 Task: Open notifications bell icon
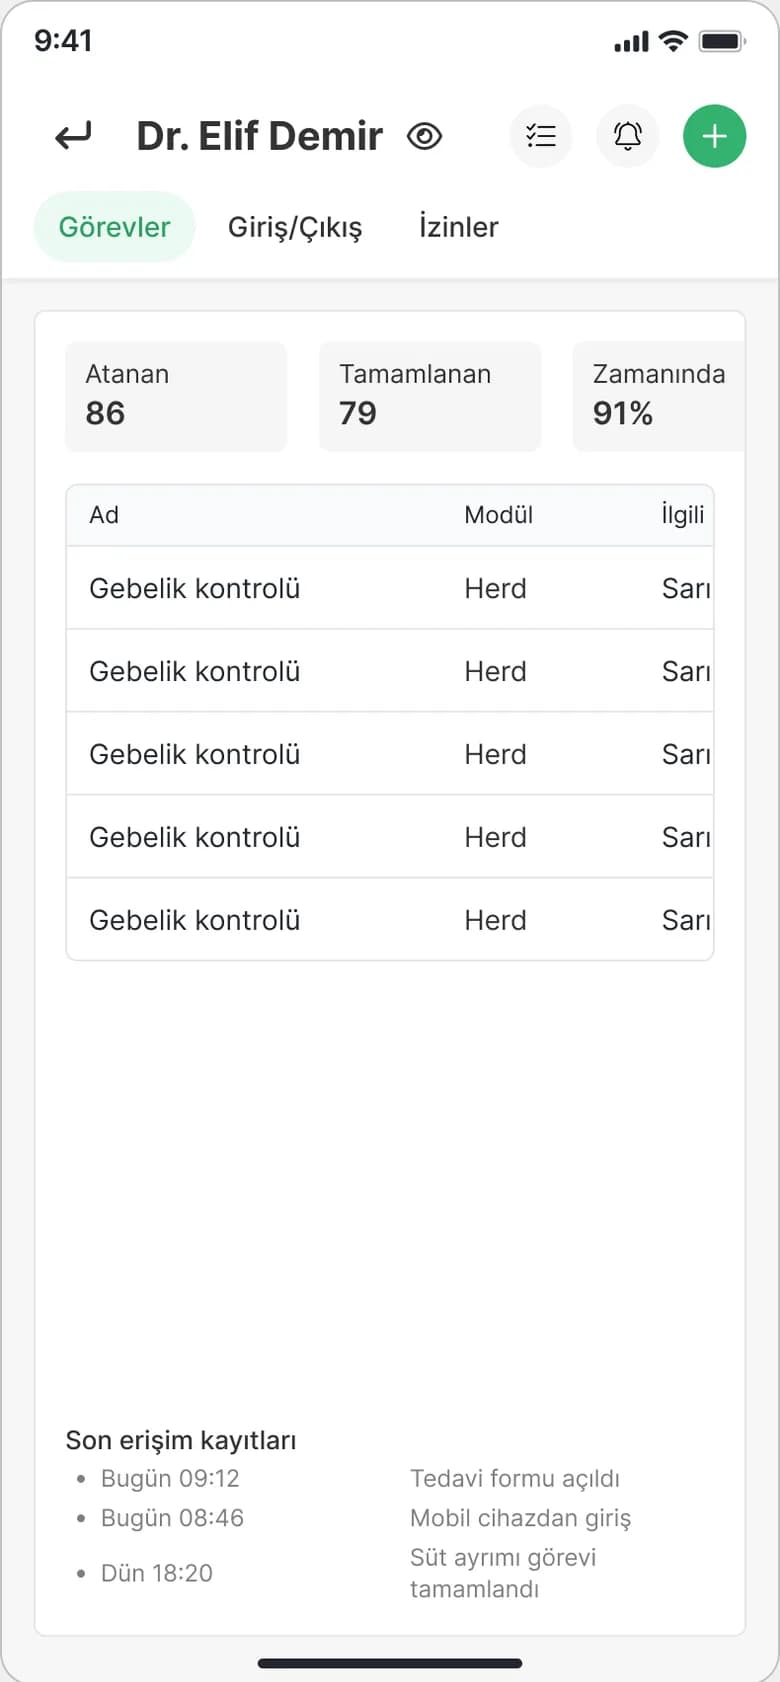[628, 136]
